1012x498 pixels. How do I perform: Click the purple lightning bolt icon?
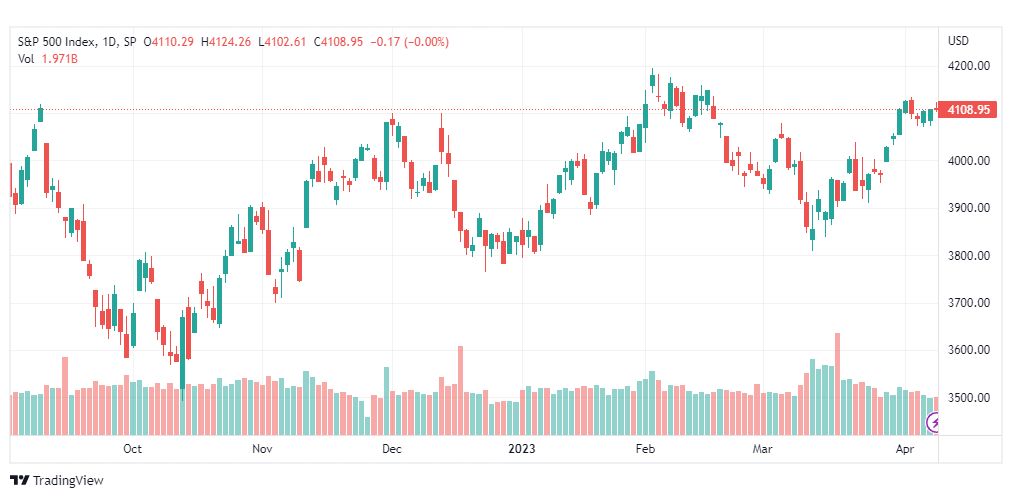click(x=933, y=423)
